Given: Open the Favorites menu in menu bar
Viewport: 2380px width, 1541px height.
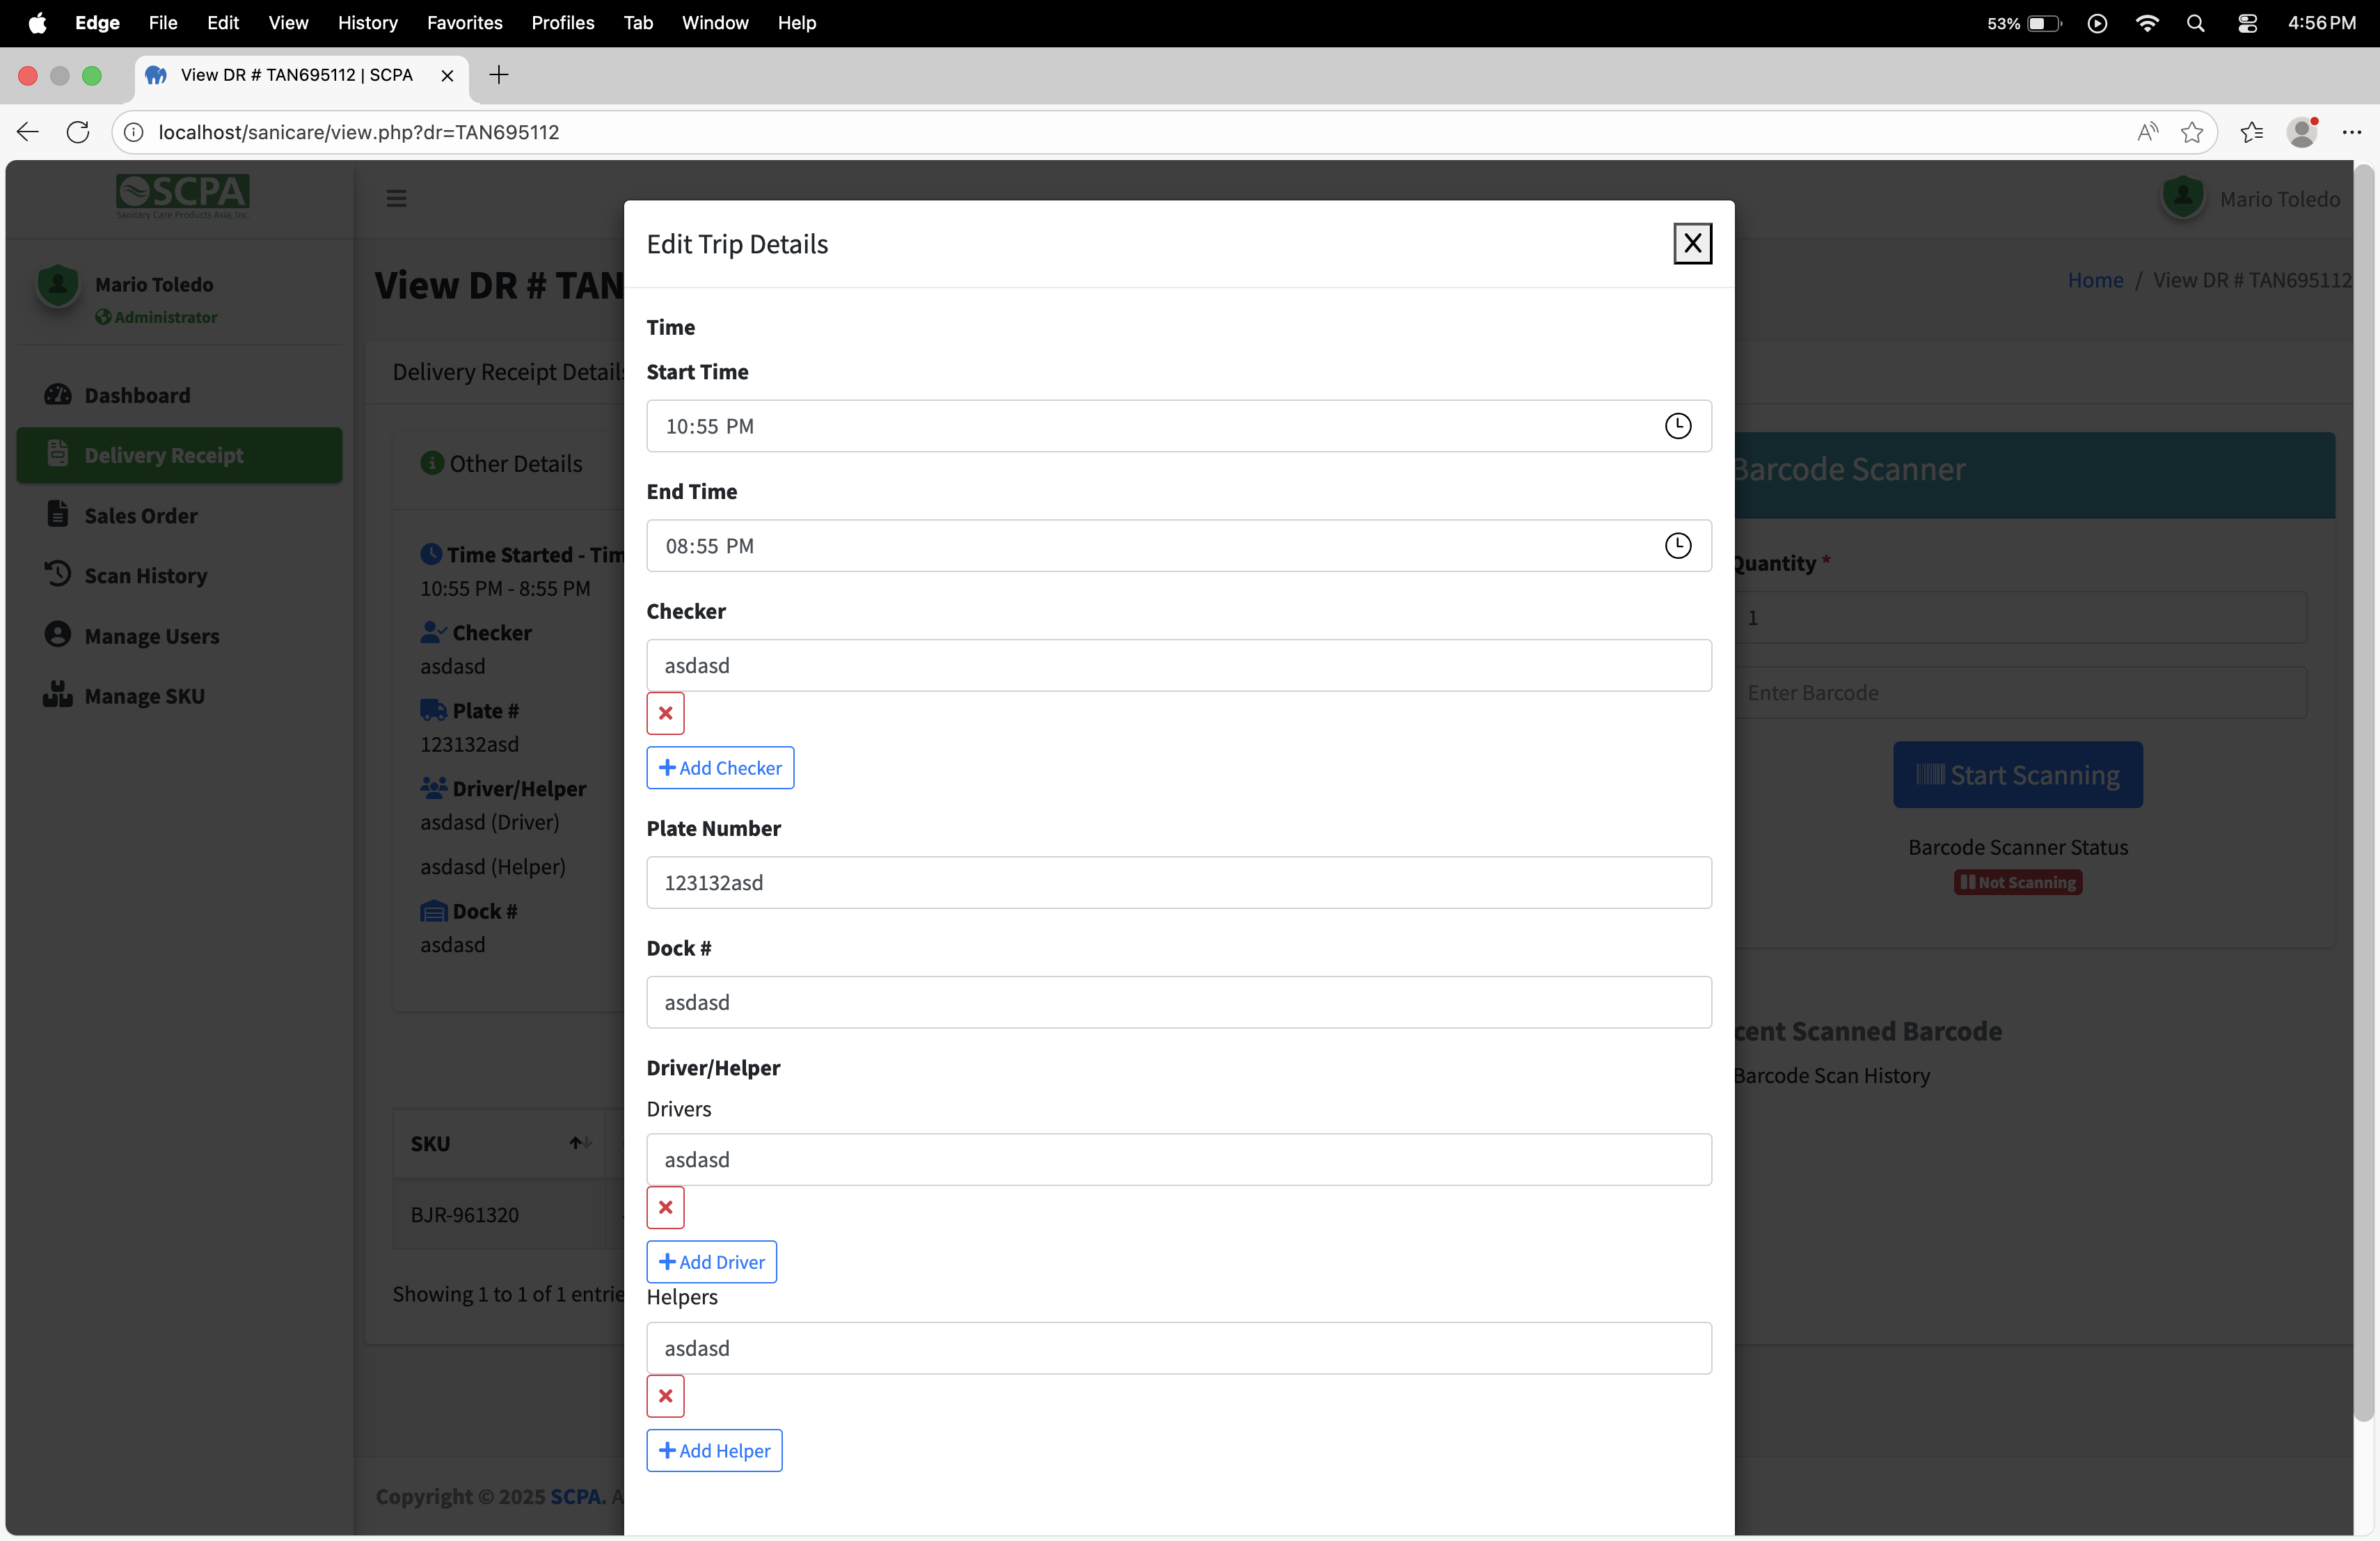Looking at the screenshot, I should tap(464, 22).
